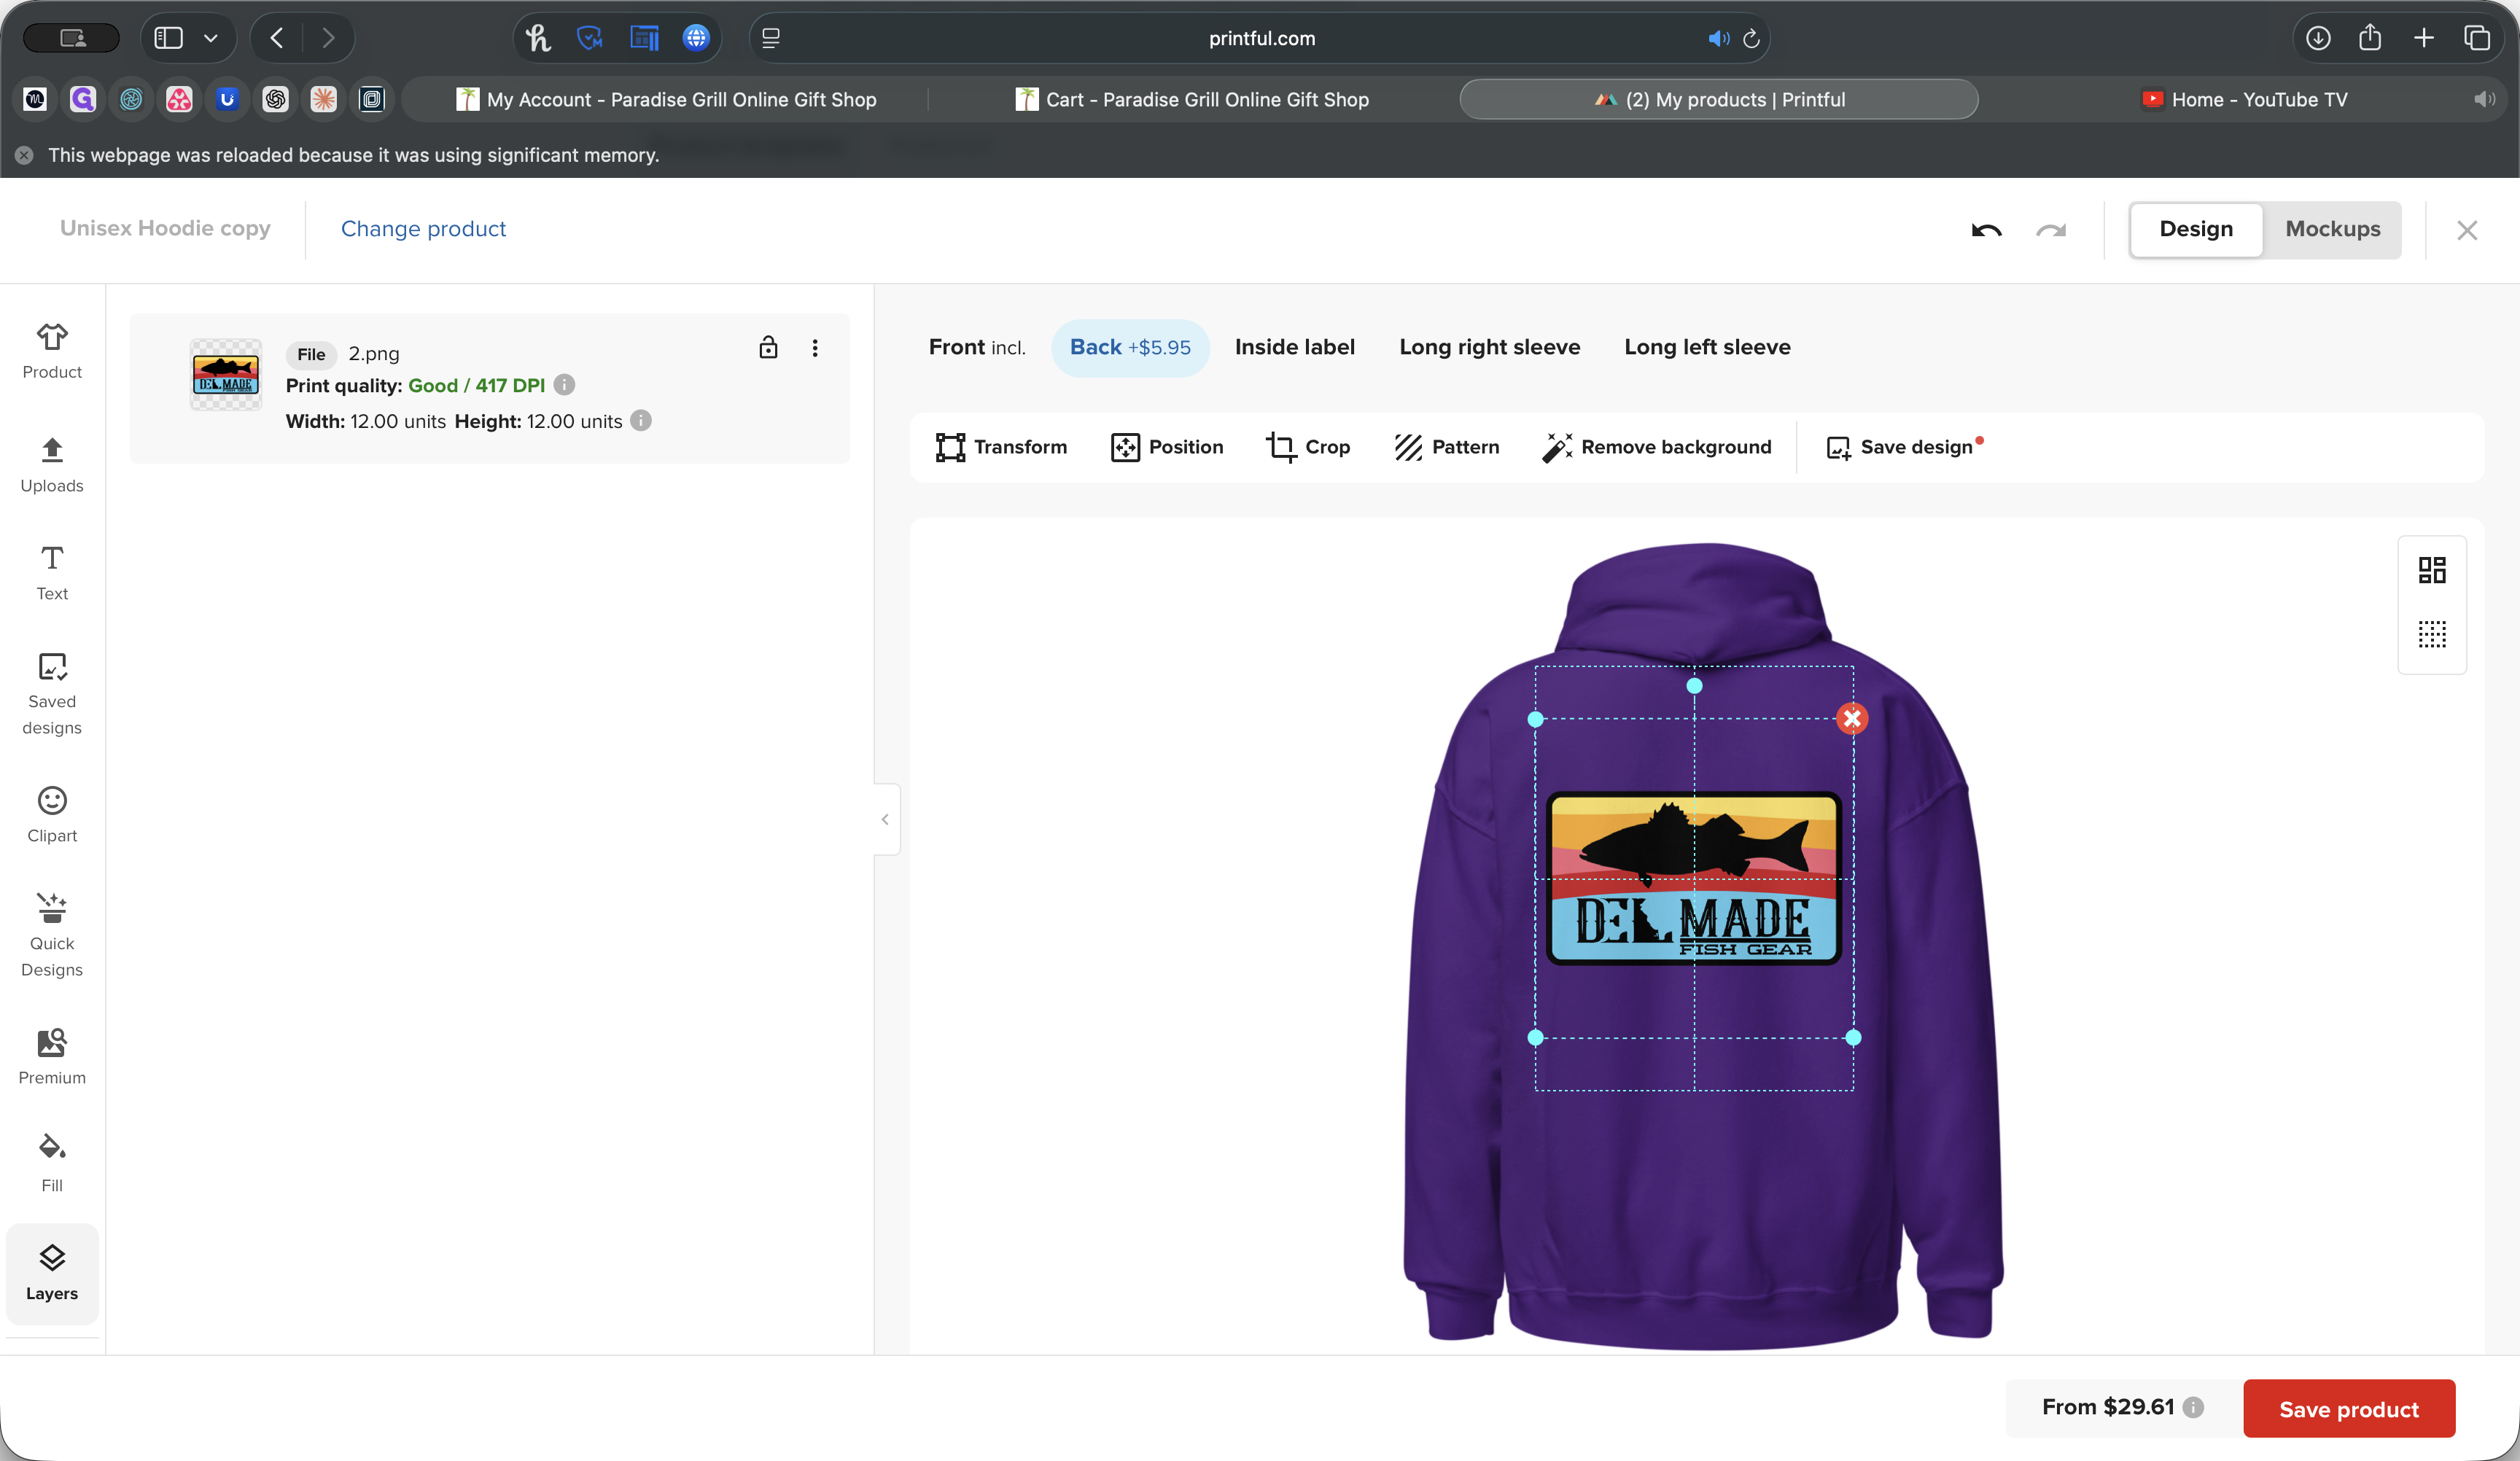Switch to the Mockups tab
The height and width of the screenshot is (1461, 2520).
pos(2332,229)
